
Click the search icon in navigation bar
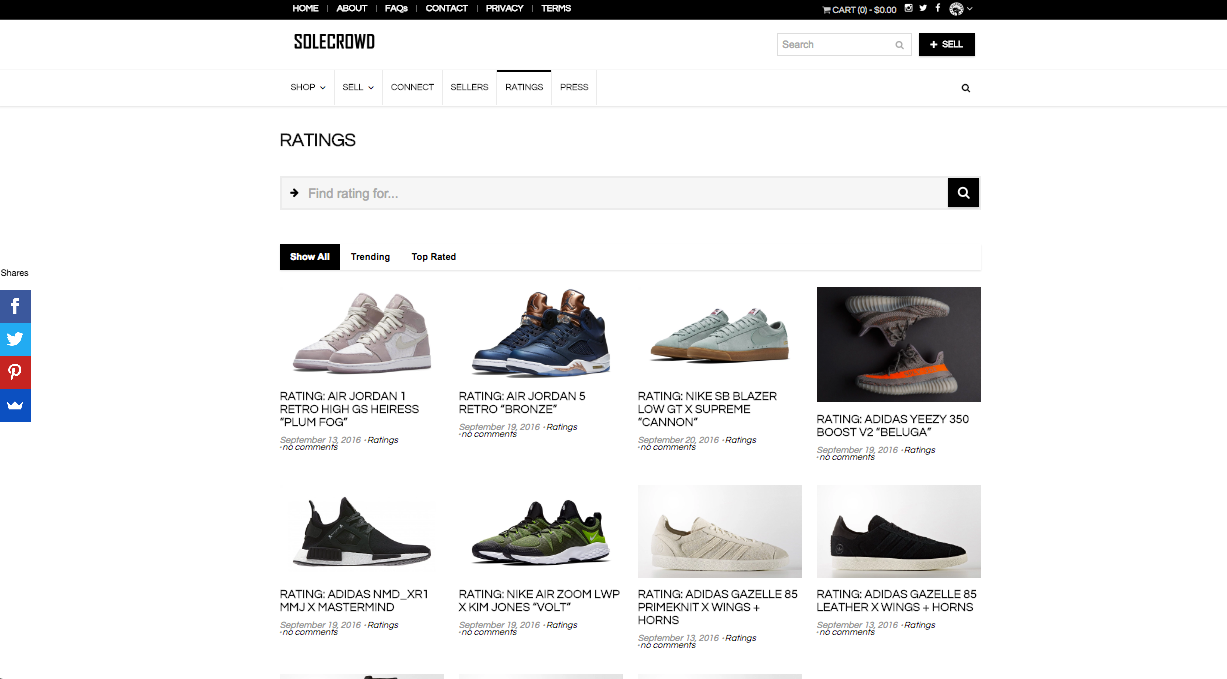tap(965, 88)
